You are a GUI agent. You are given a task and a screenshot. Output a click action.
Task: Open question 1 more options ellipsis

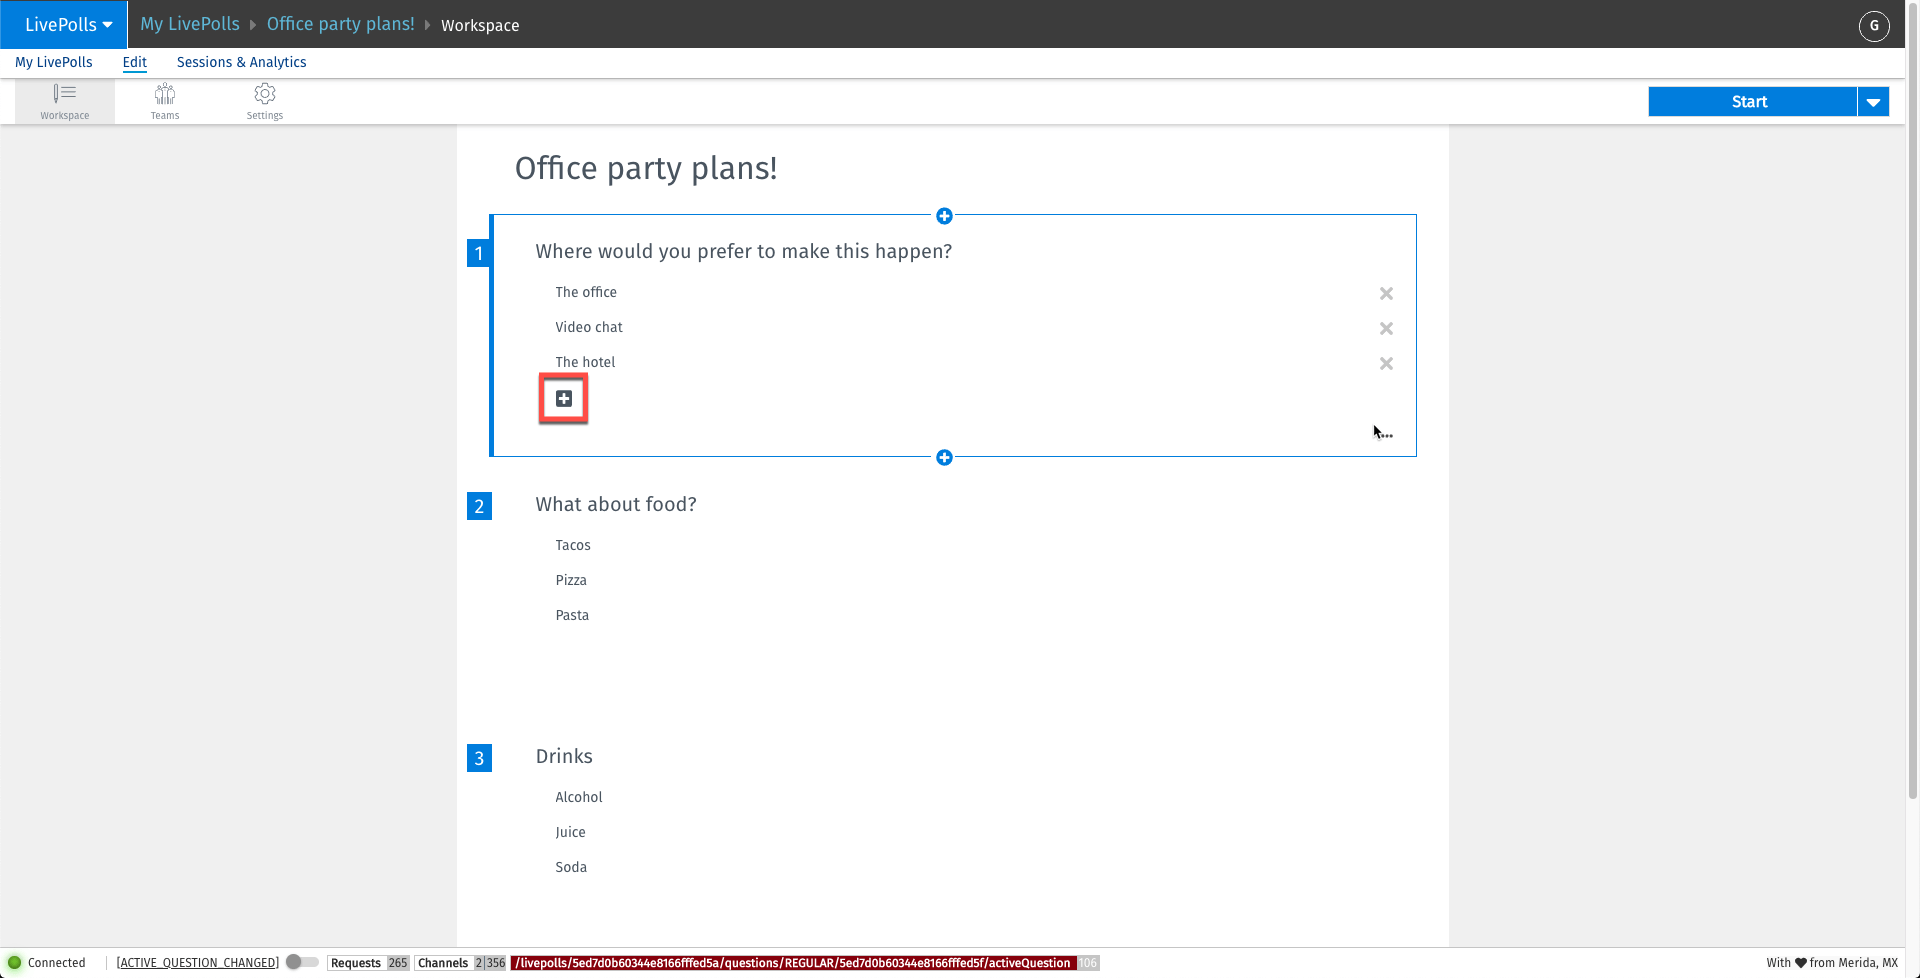tap(1386, 435)
